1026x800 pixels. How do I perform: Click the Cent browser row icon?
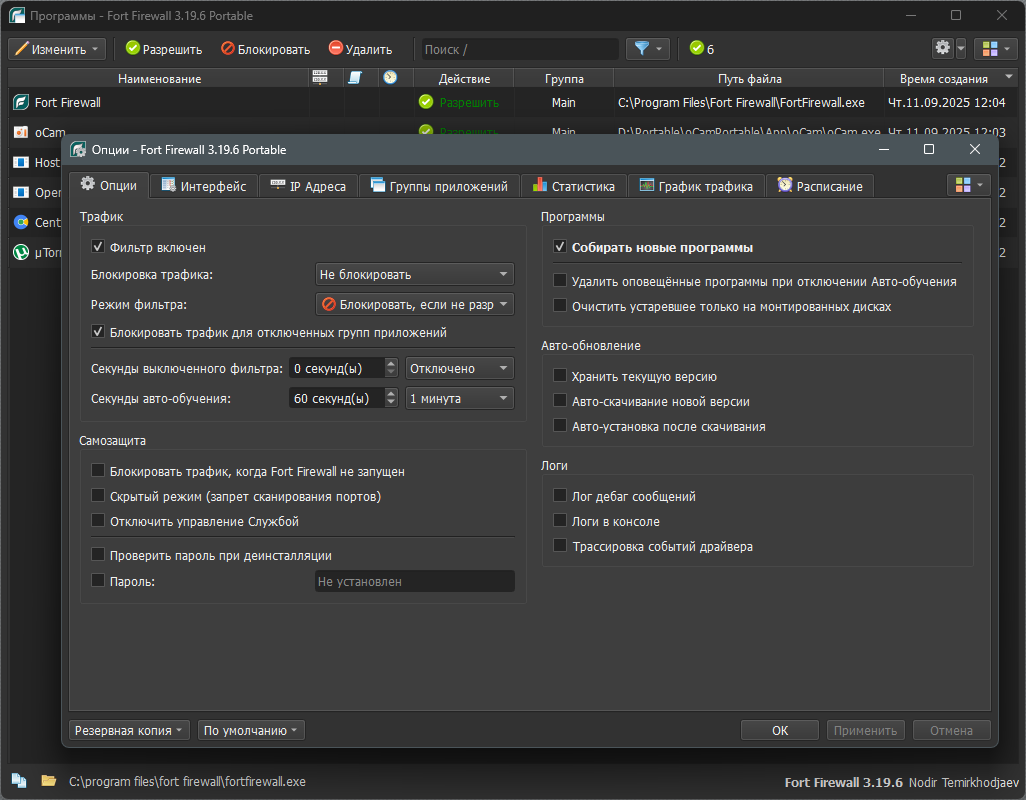21,222
